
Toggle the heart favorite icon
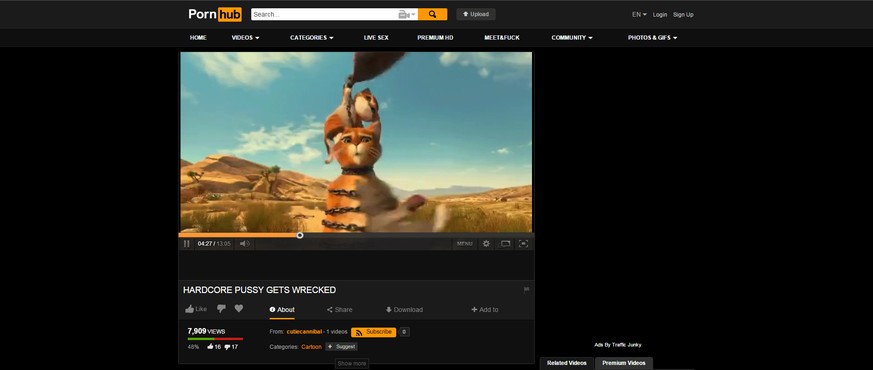(239, 309)
